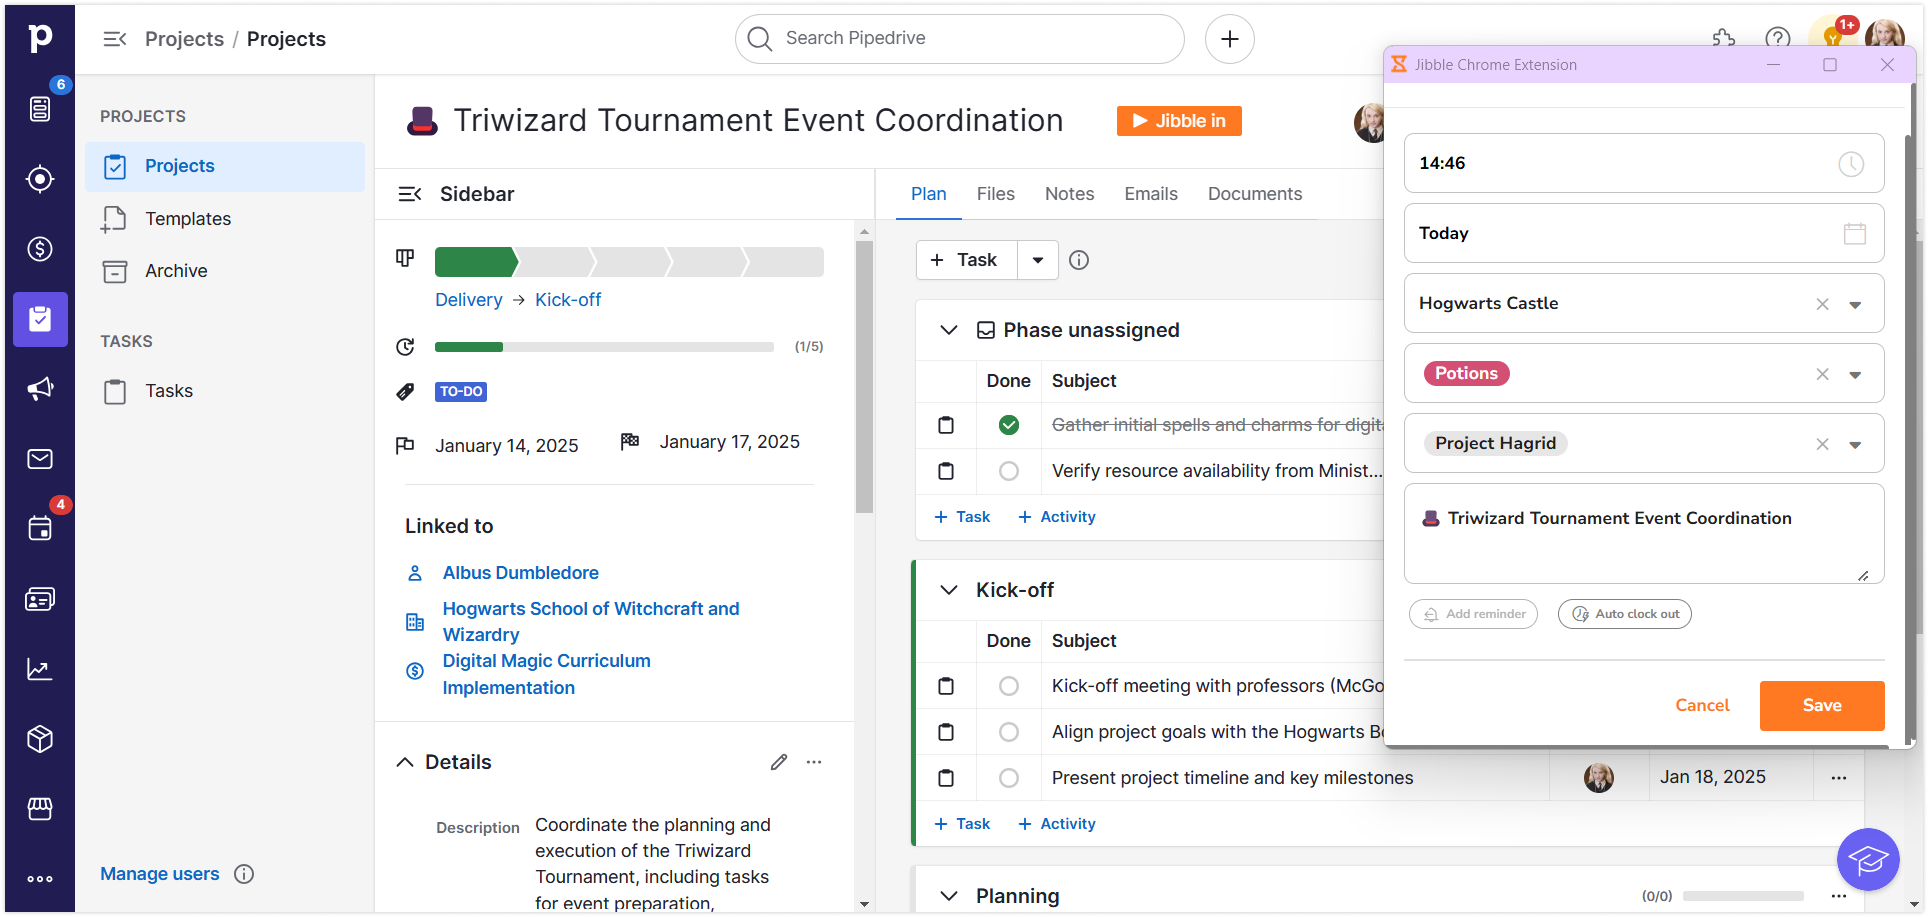
Task: Open Planning section more options
Action: 1838,896
